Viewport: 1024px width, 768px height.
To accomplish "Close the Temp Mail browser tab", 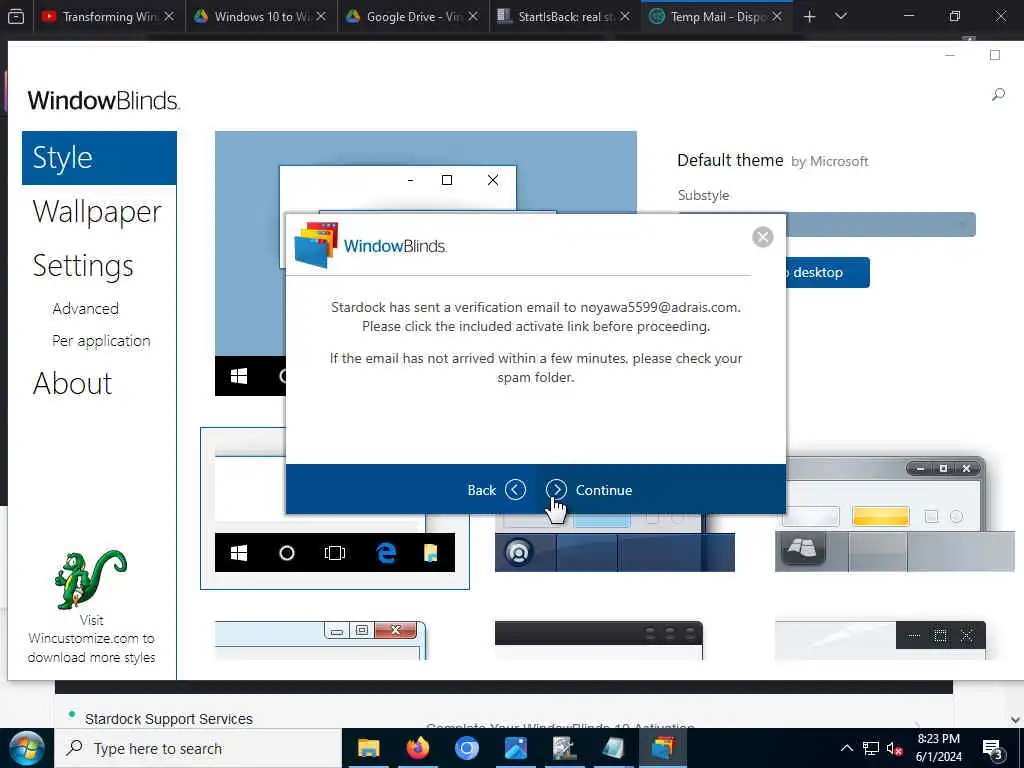I will pyautogui.click(x=777, y=16).
